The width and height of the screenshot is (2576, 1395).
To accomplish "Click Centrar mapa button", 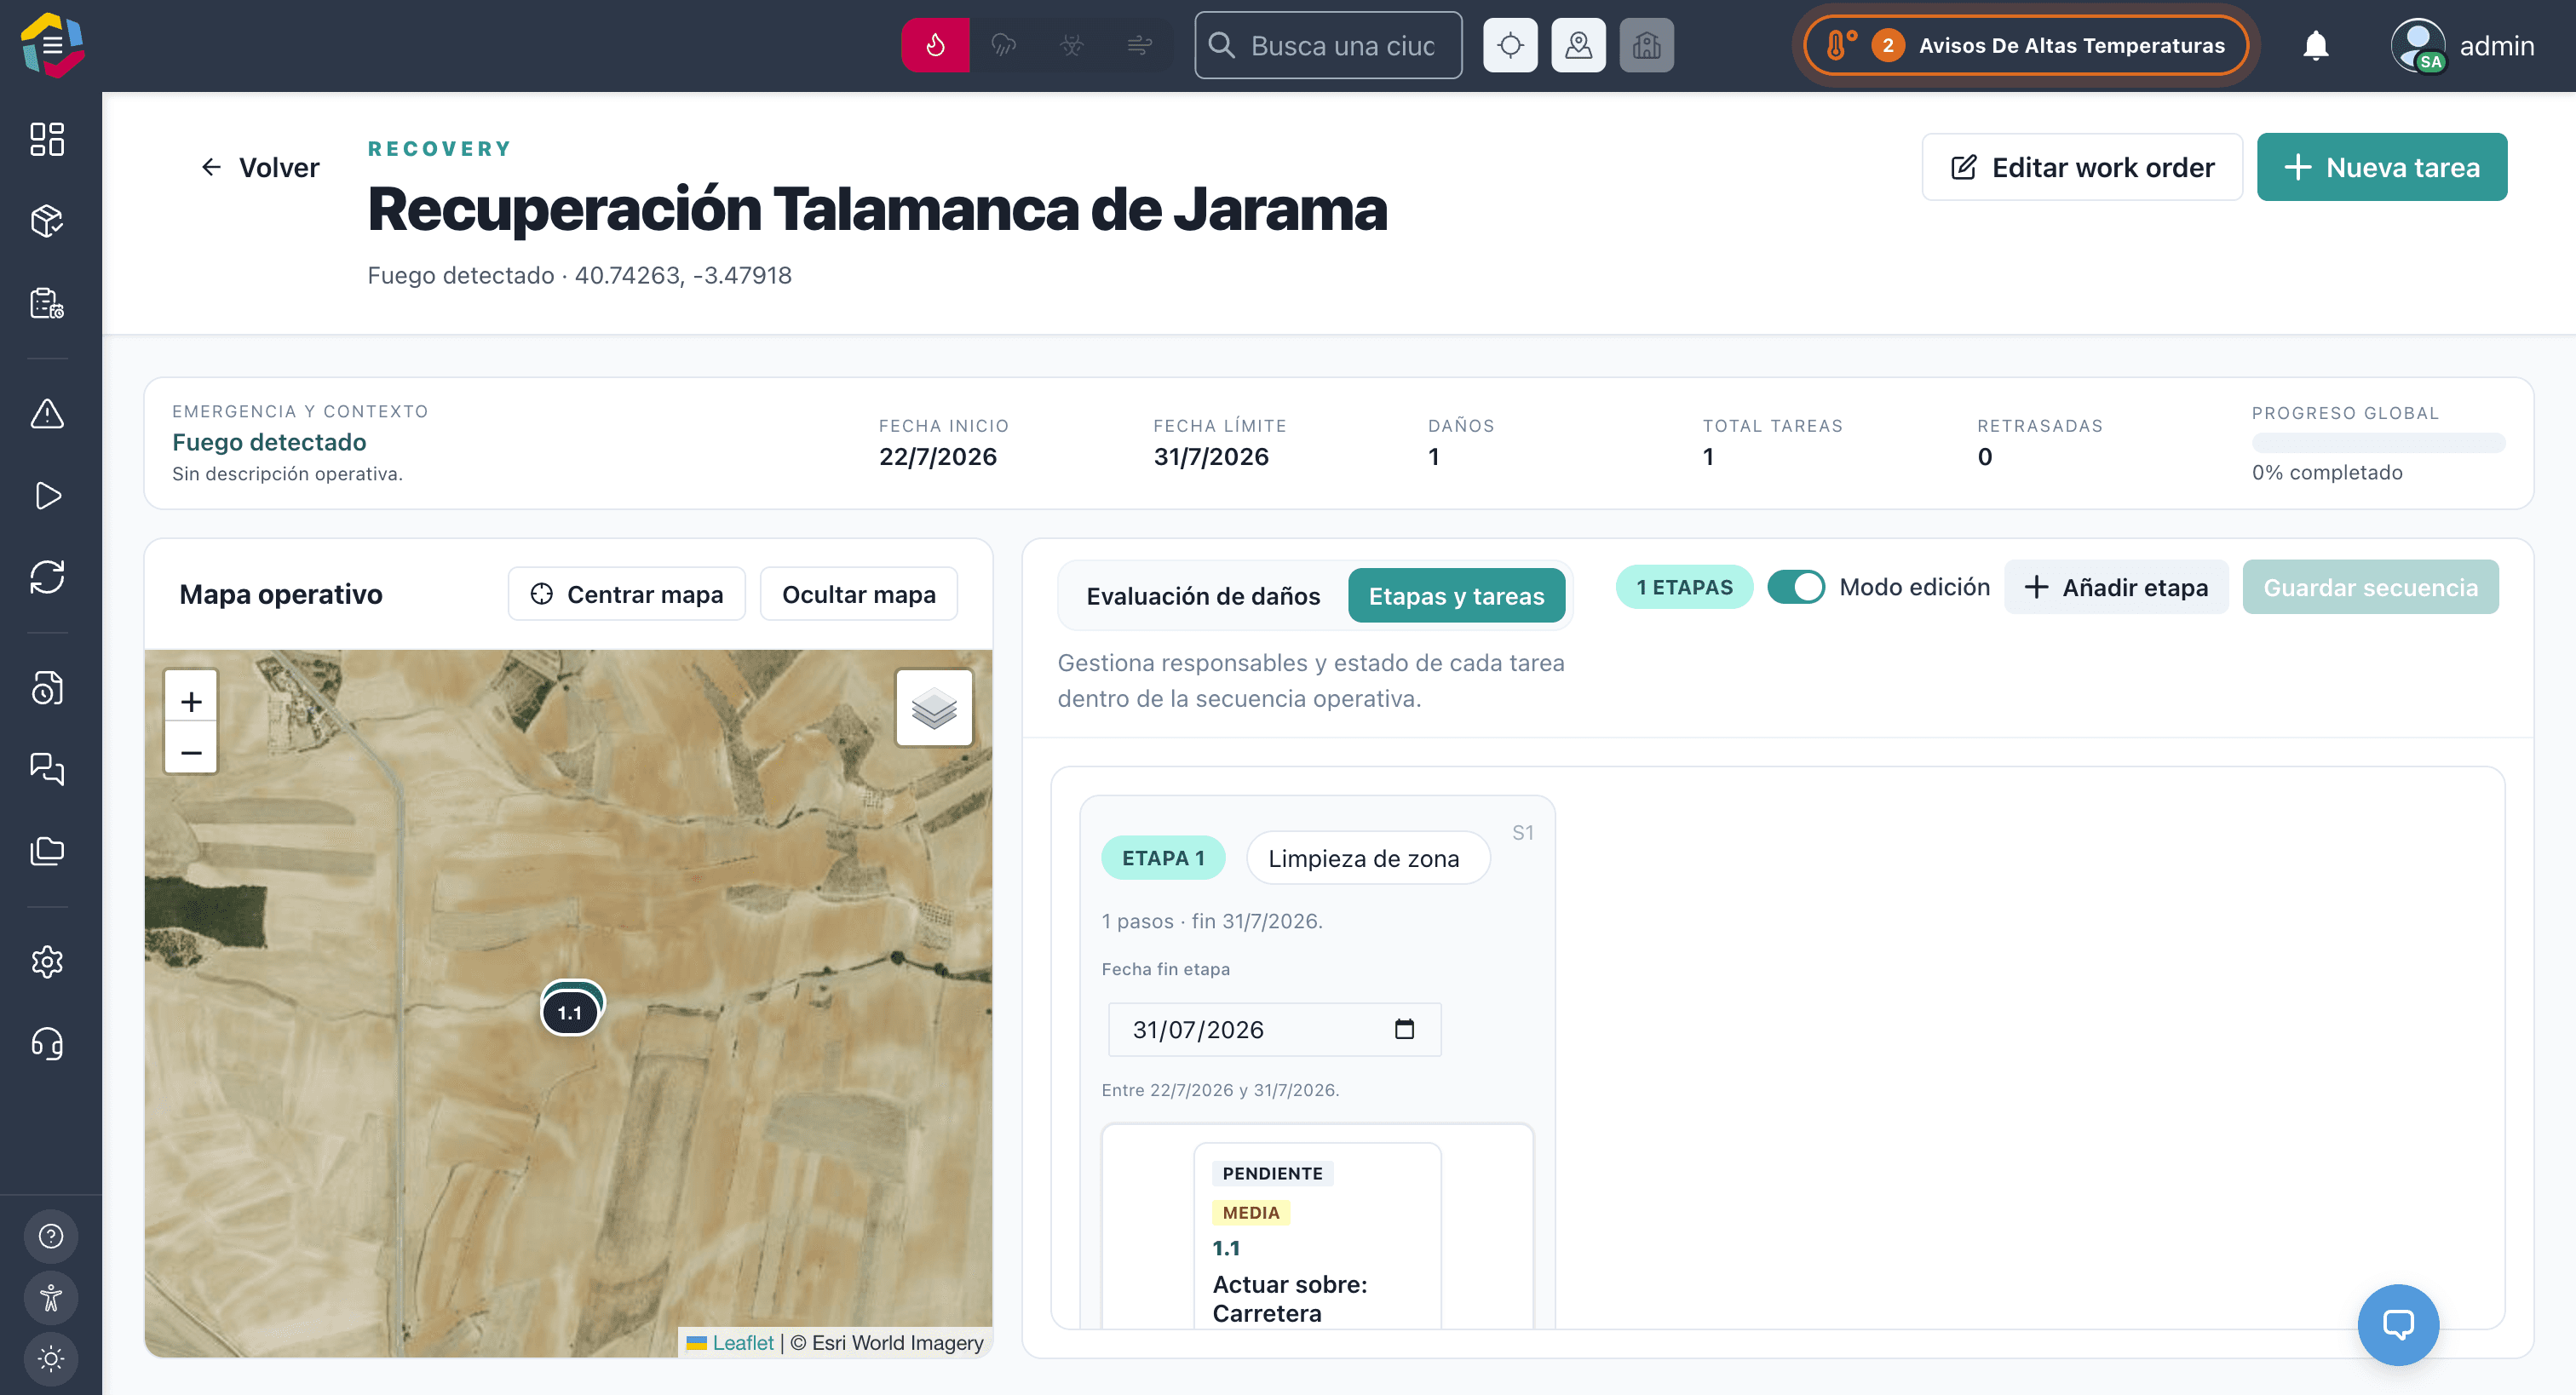I will pos(627,594).
